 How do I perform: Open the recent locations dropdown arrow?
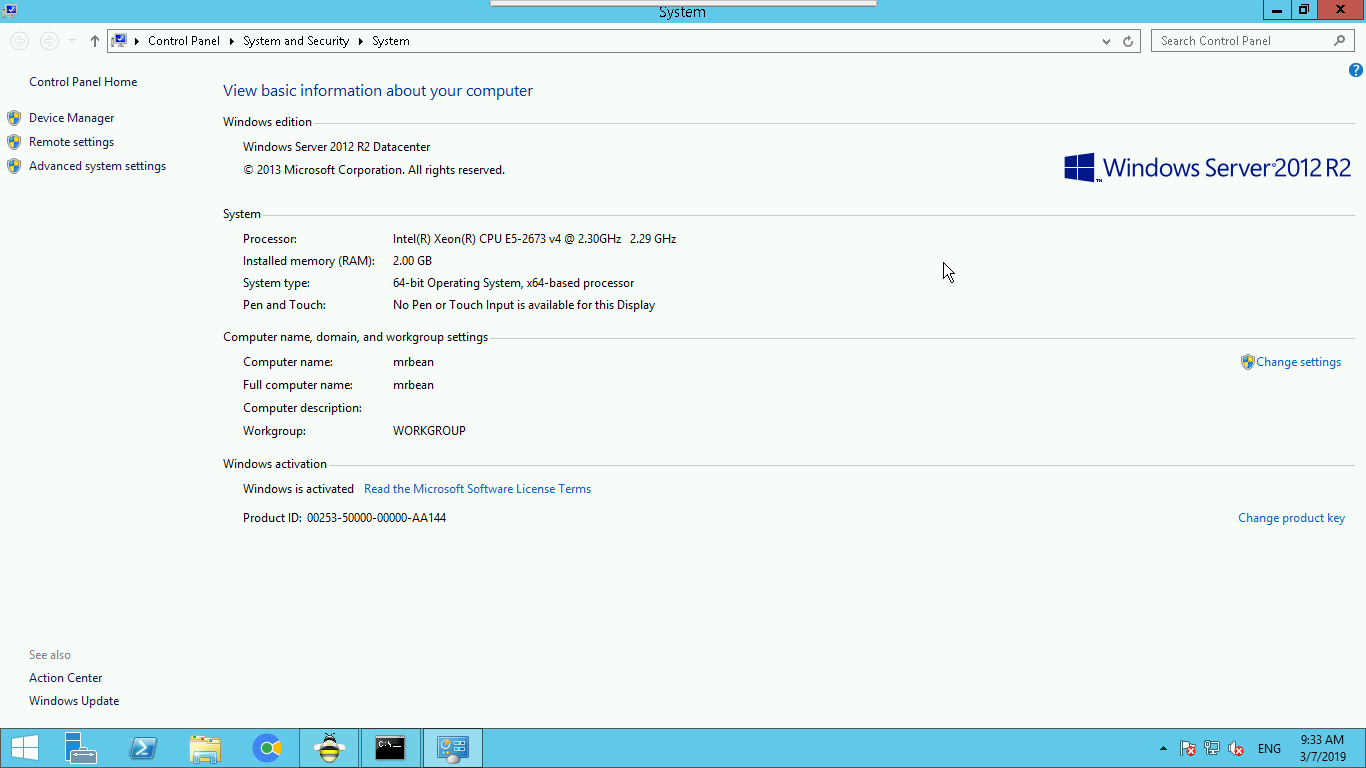73,41
